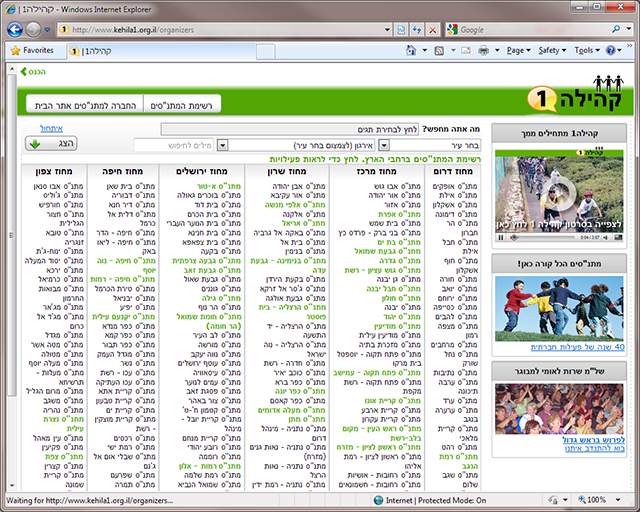Open מתנ"ס אריאל link
This screenshot has height=512, width=640.
coord(303,223)
